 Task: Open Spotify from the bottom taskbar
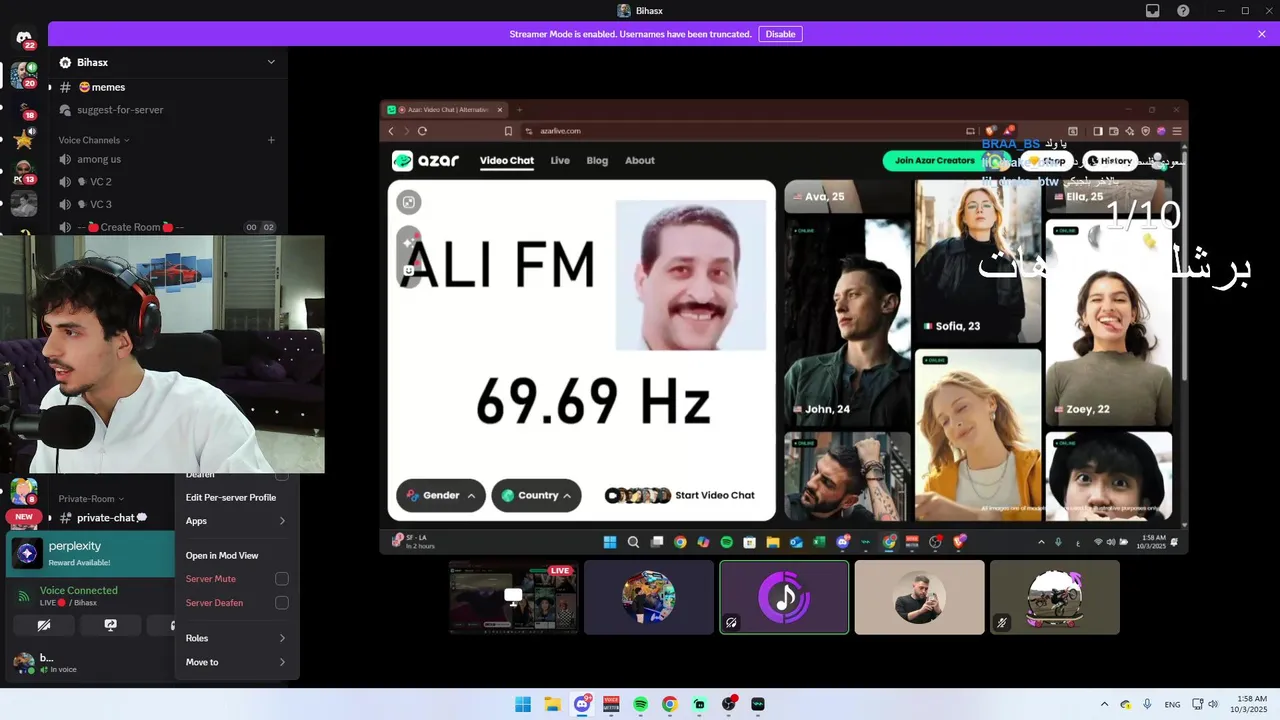click(x=641, y=704)
